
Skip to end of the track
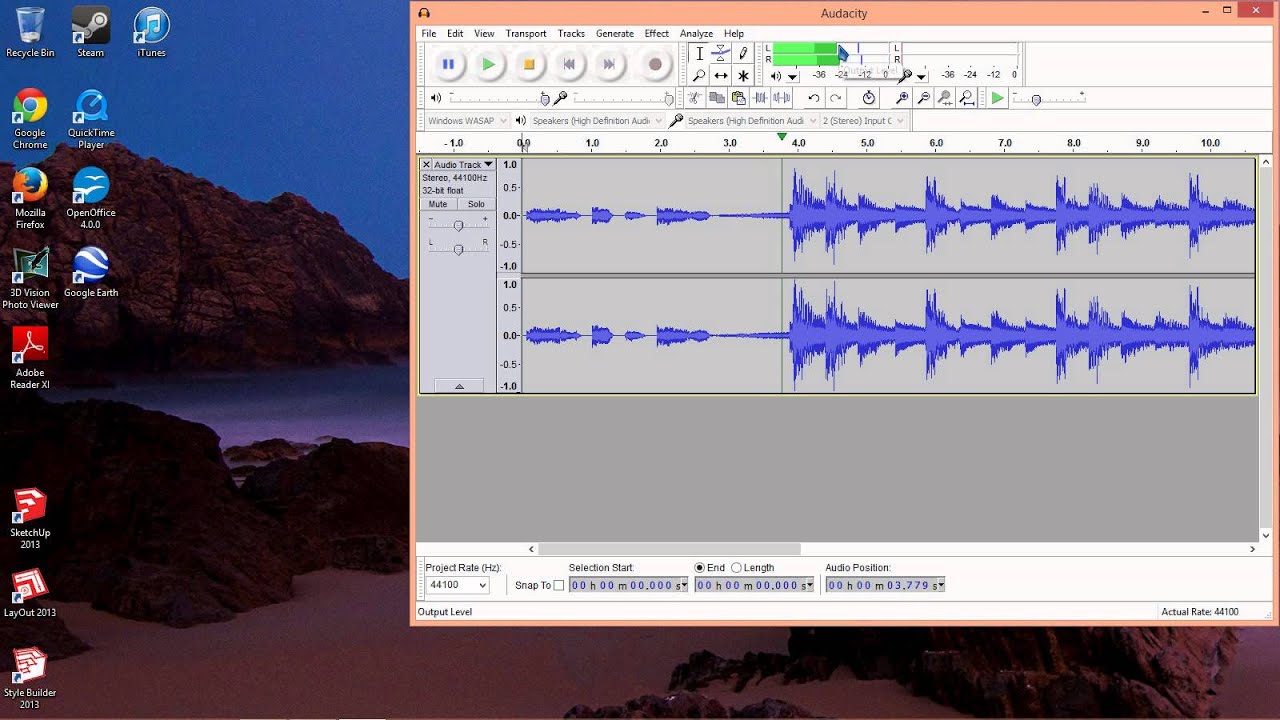point(609,64)
